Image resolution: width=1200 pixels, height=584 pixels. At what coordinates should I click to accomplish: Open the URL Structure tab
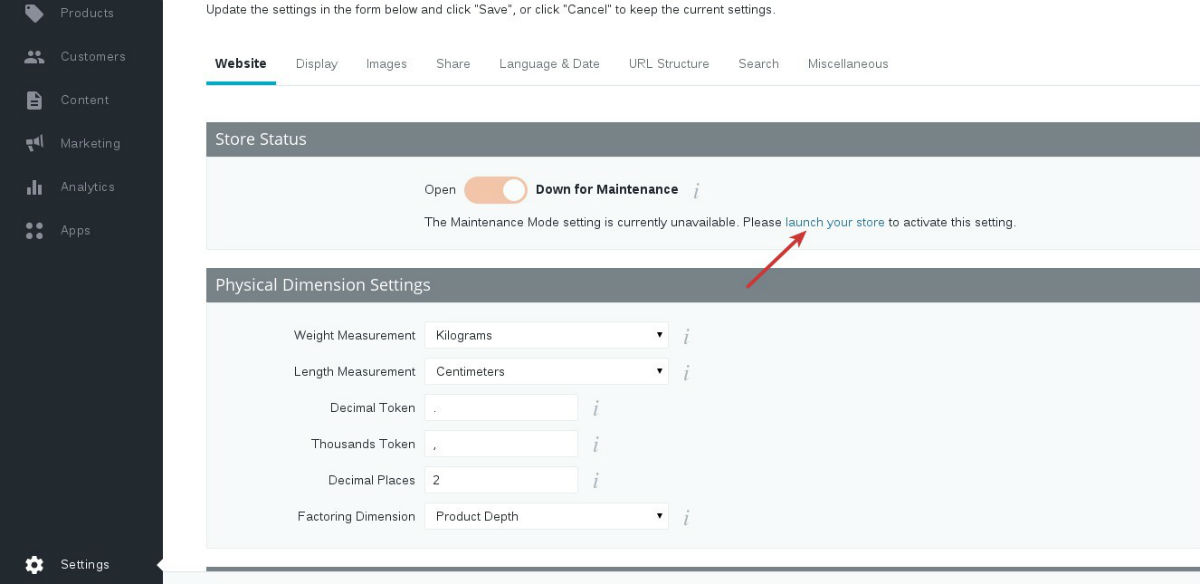coord(669,64)
